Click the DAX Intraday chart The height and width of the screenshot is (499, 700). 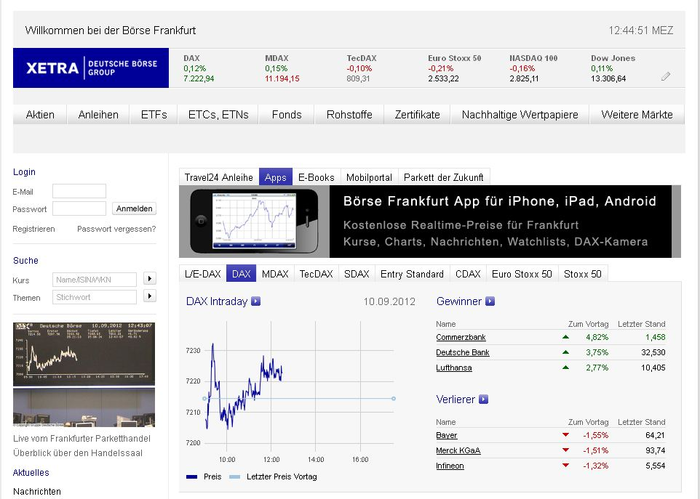pos(290,392)
